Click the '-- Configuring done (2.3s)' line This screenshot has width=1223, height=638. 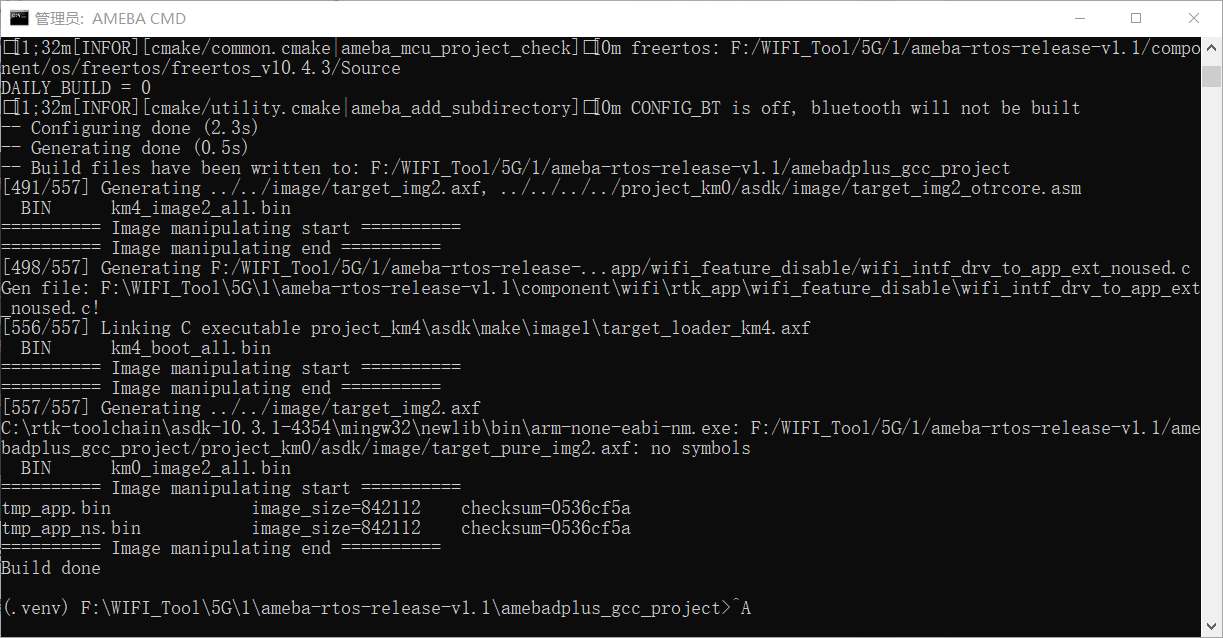130,128
